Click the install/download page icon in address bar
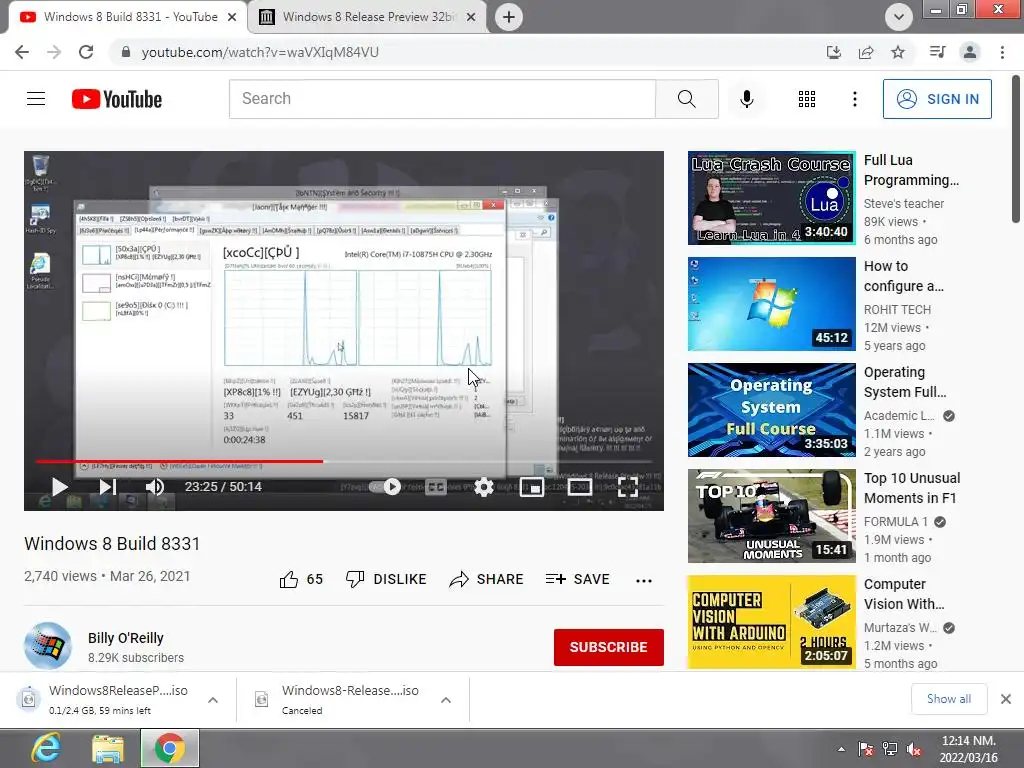The height and width of the screenshot is (768, 1024). [x=834, y=52]
